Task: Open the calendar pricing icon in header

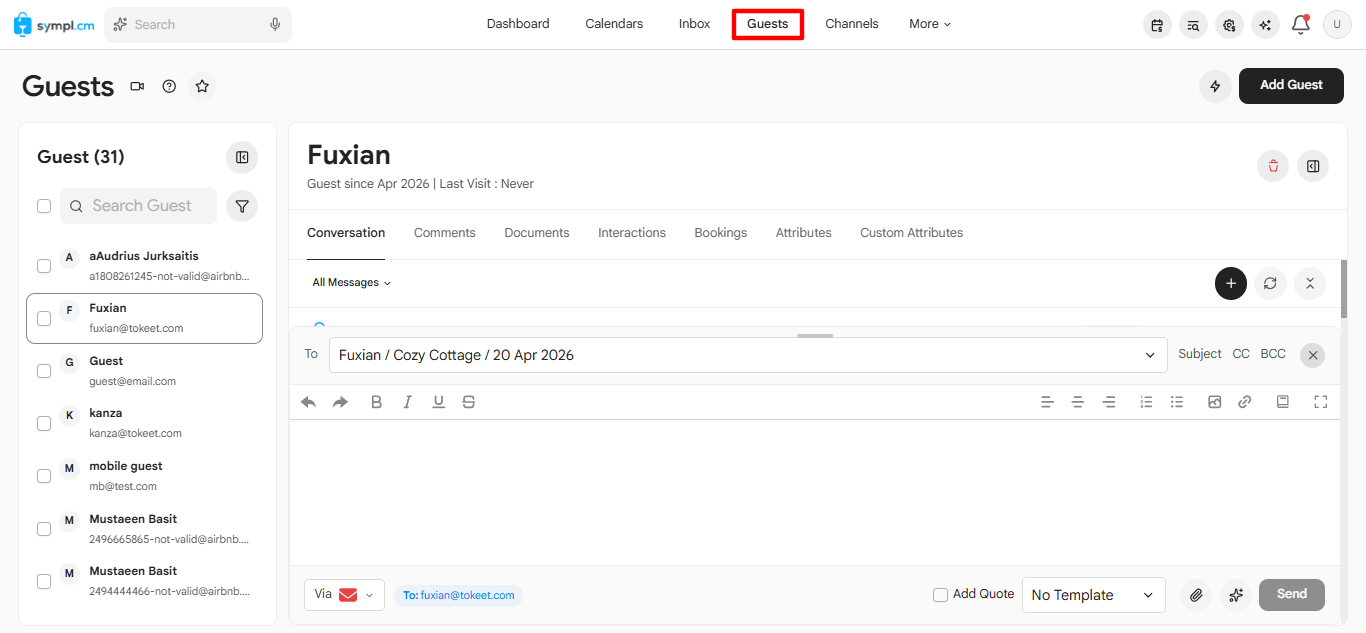Action: tap(1157, 25)
